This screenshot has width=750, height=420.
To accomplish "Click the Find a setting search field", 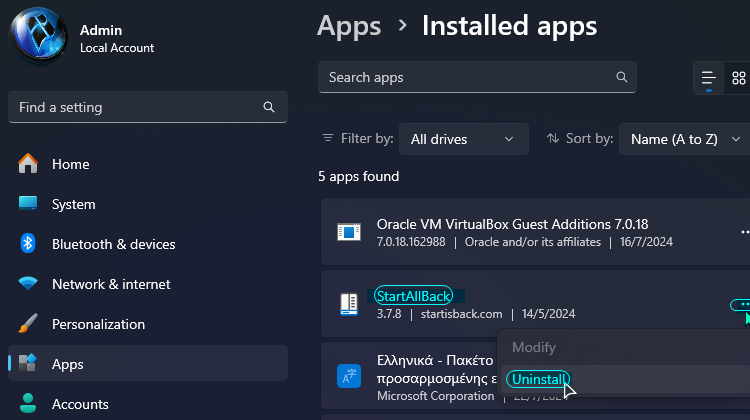I will [148, 107].
